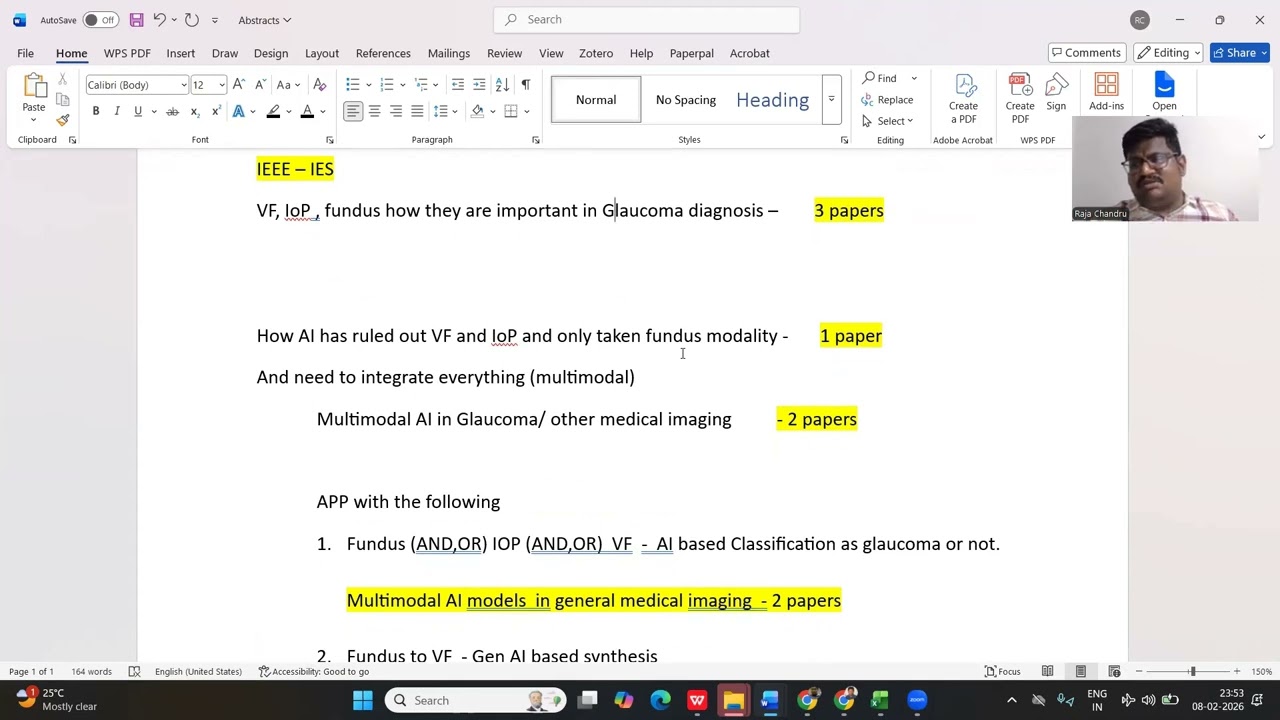
Task: Open Windows Start menu
Action: pos(363,700)
